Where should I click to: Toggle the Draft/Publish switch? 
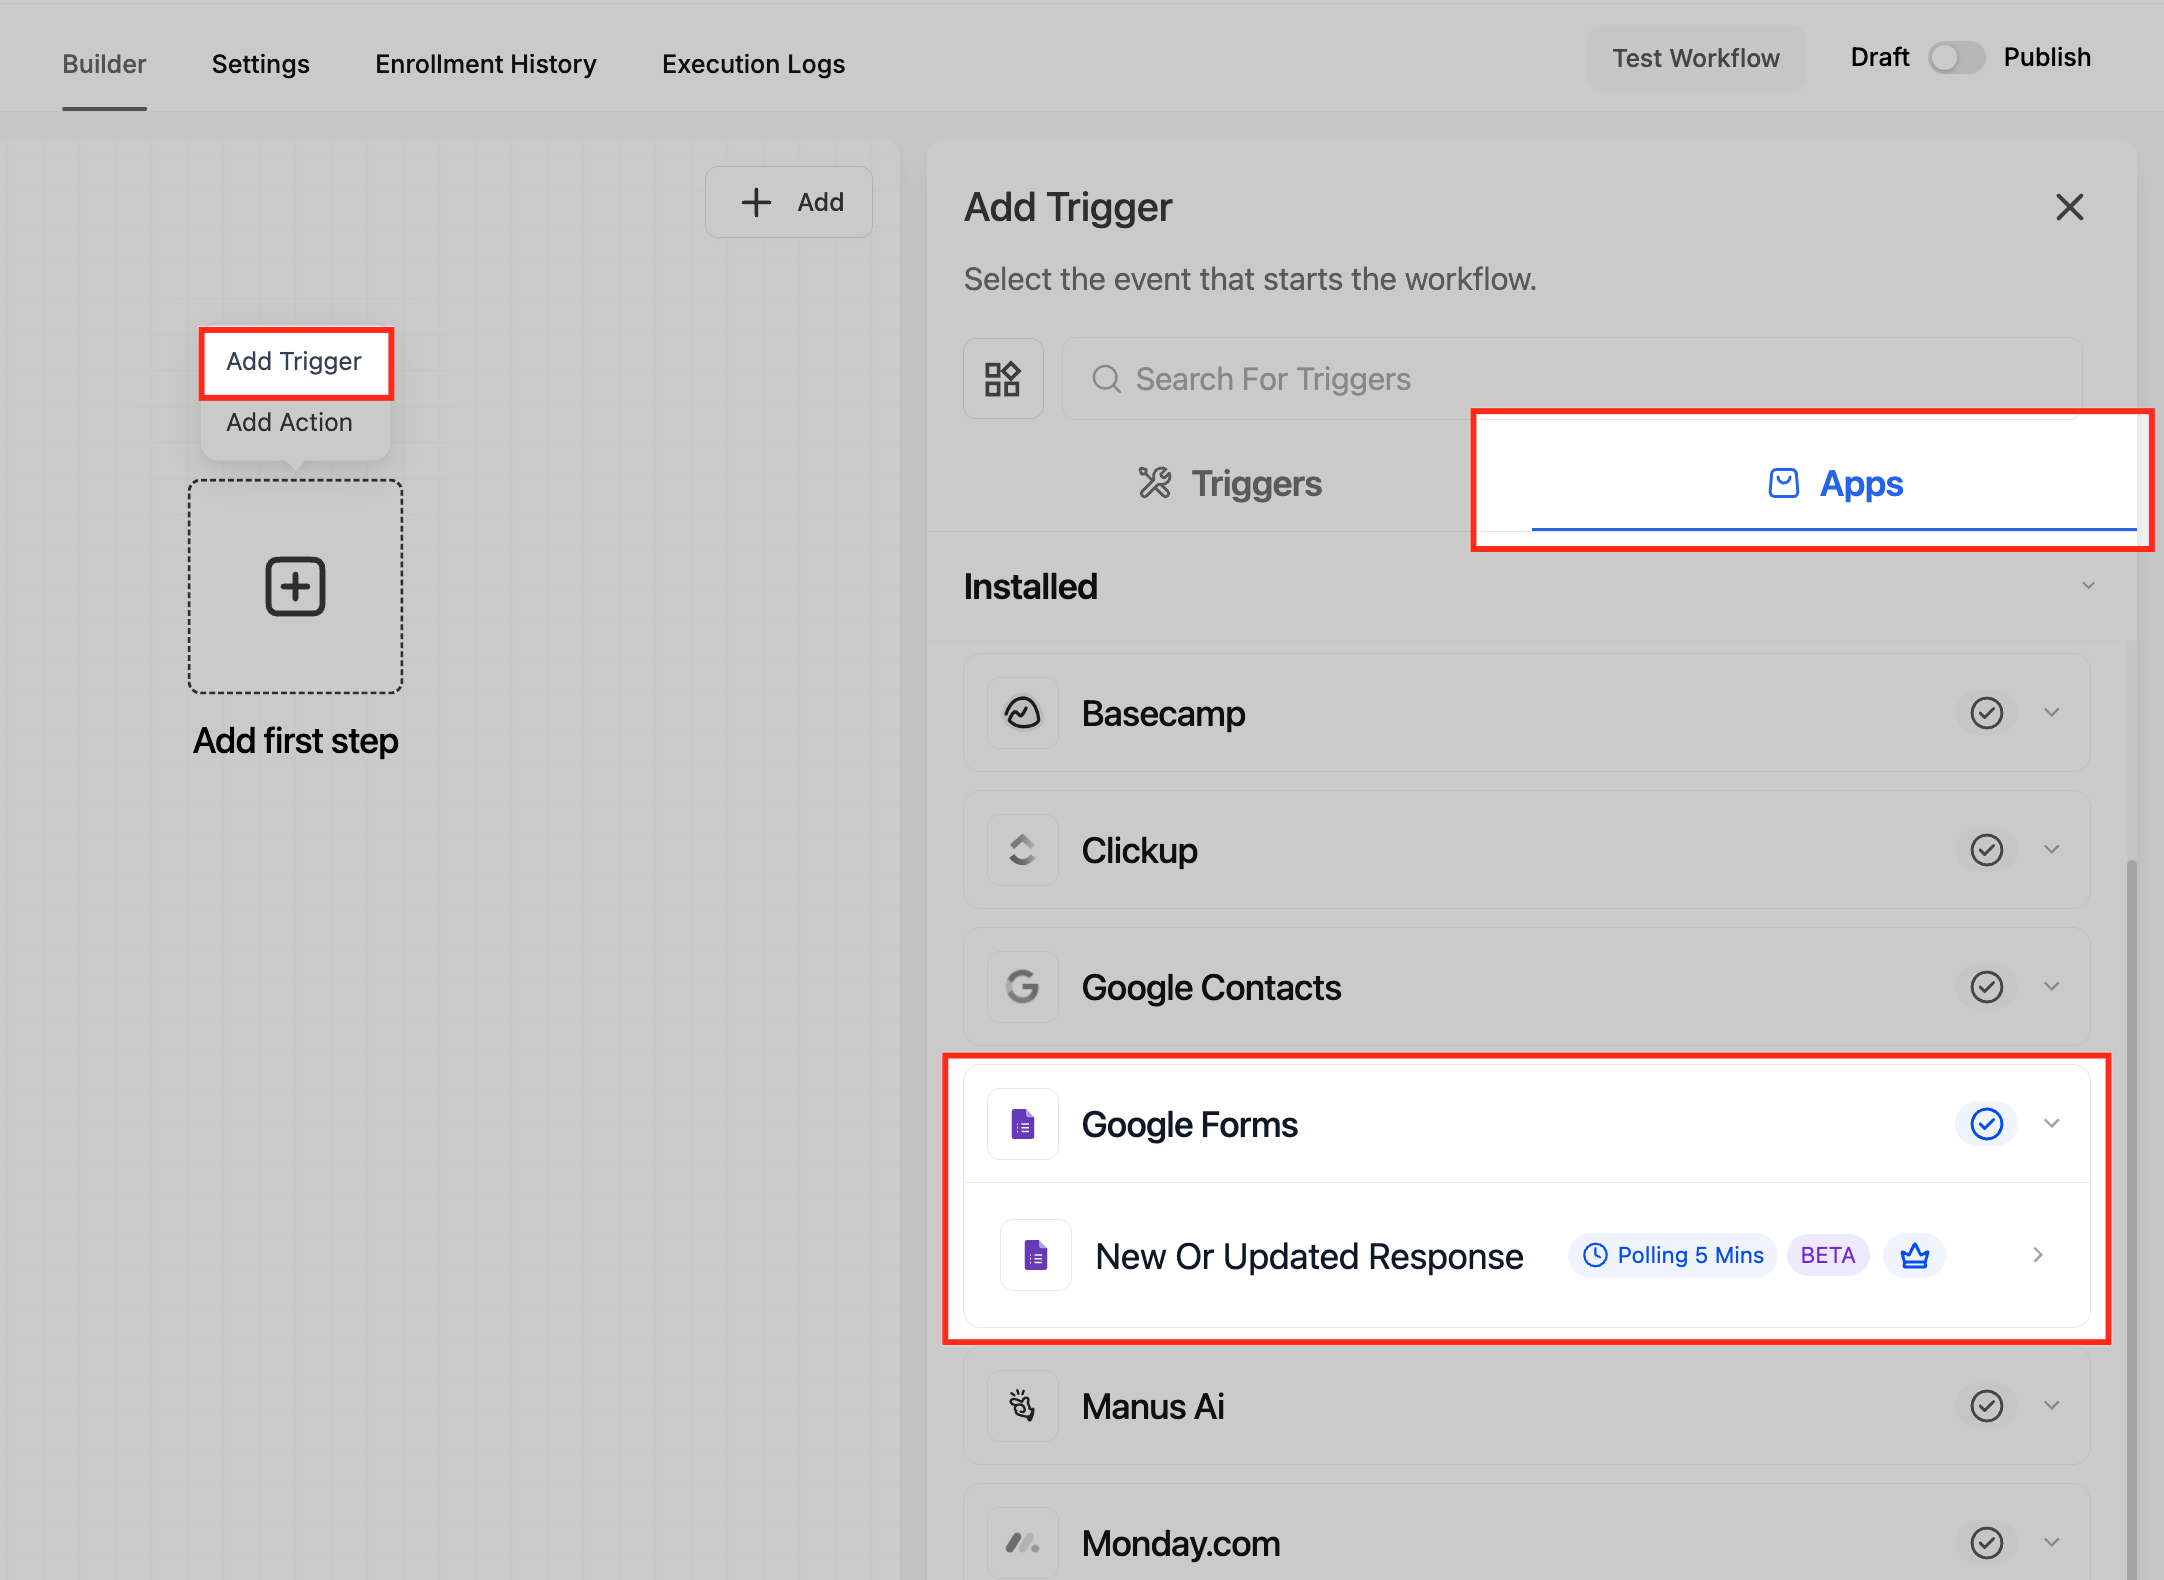click(x=1955, y=58)
